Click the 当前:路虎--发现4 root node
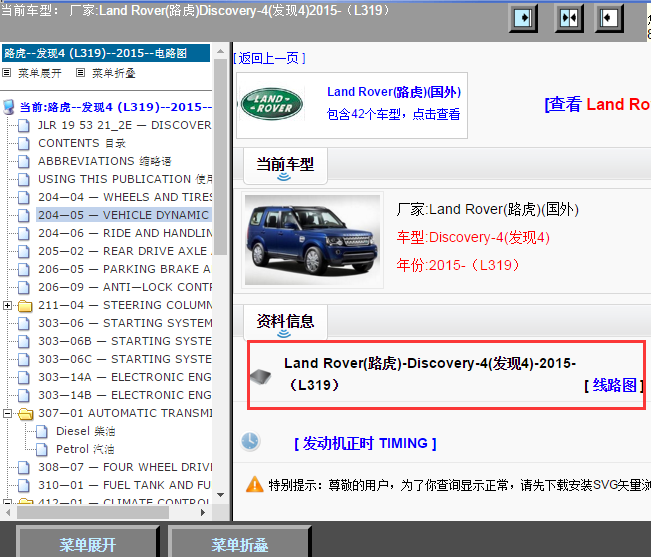The width and height of the screenshot is (651, 557). click(115, 107)
